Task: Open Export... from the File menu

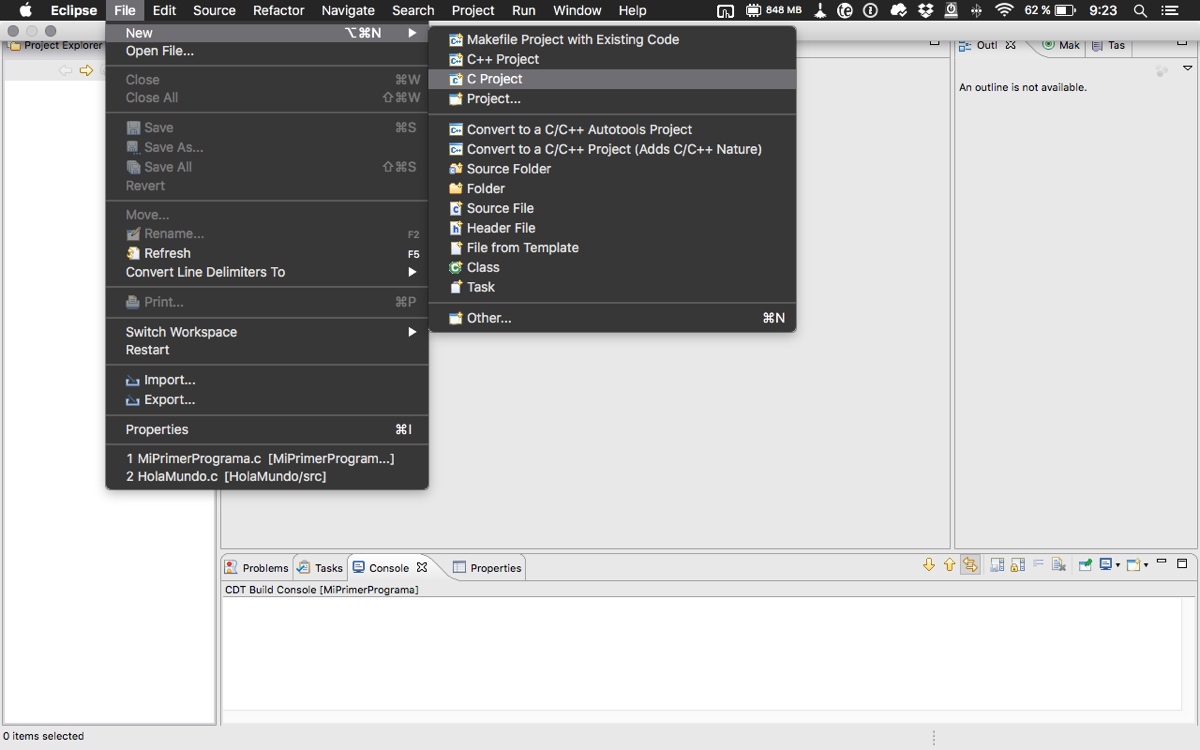Action: pos(267,400)
